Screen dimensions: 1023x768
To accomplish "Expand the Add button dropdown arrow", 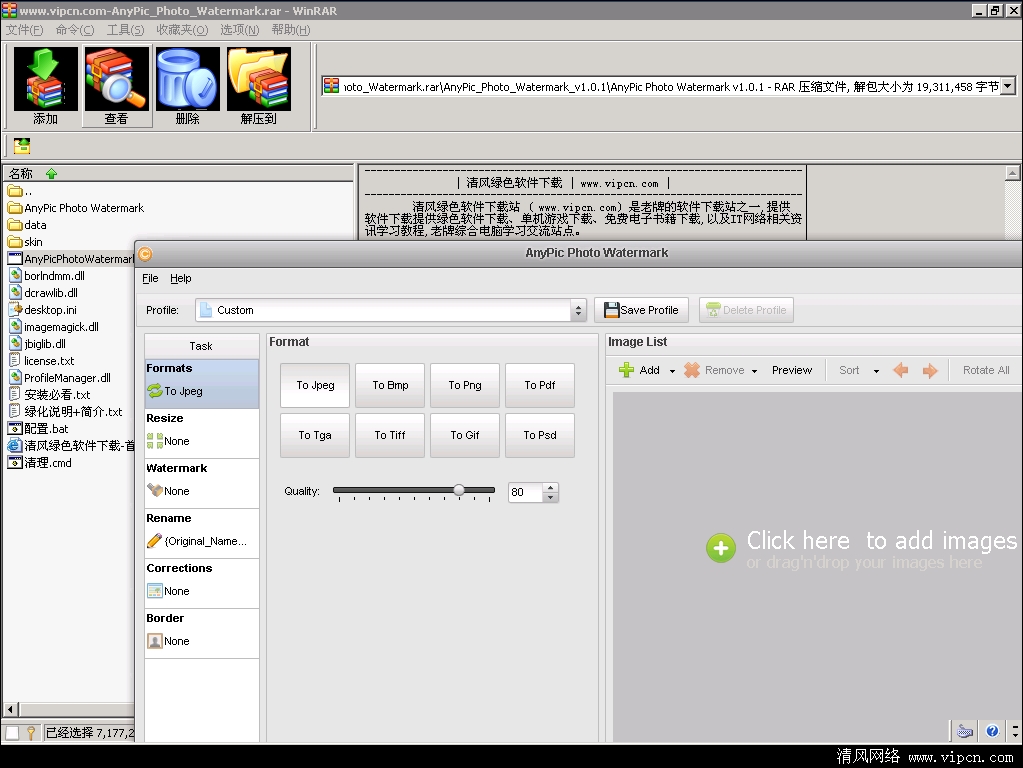I will [672, 371].
